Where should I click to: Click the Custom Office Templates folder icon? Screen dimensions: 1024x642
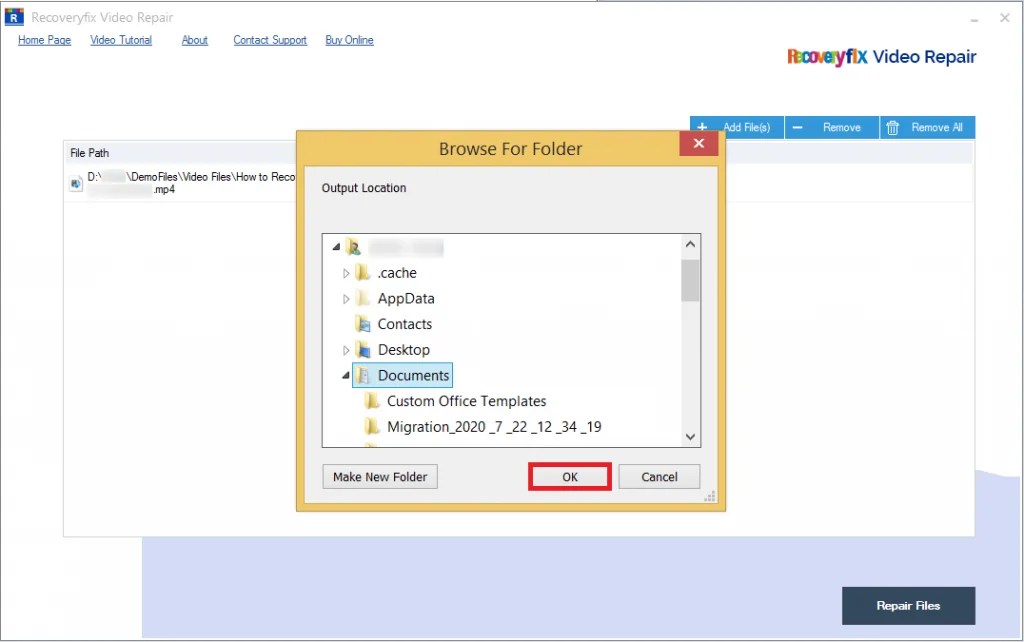tap(372, 401)
